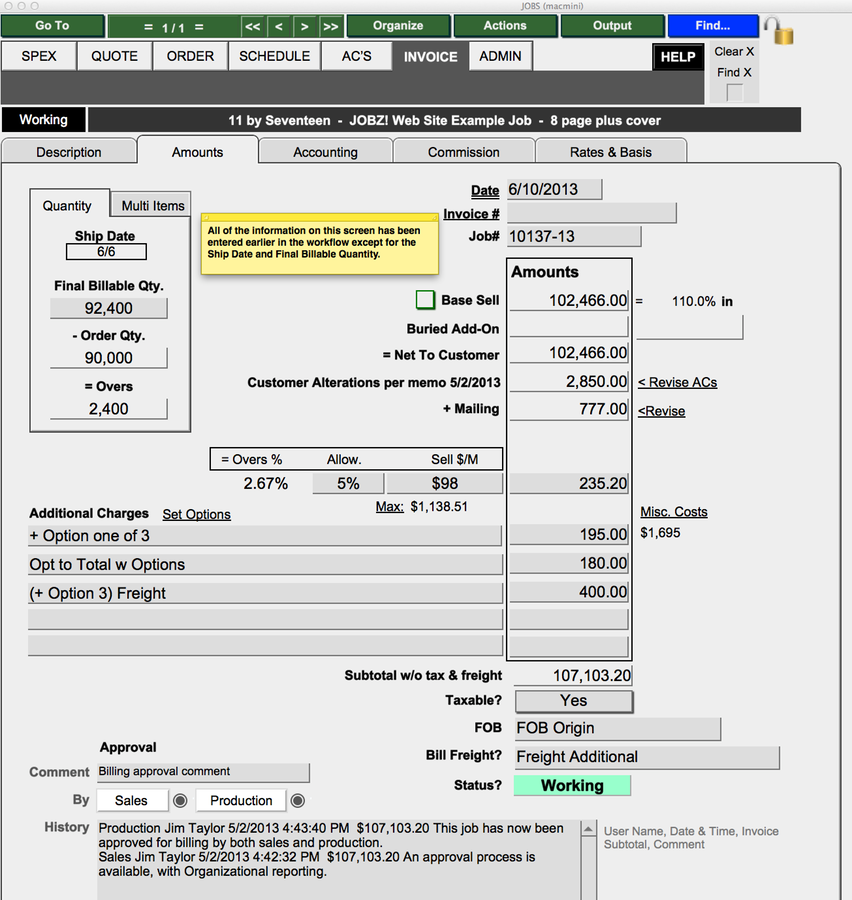
Task: Select the Production approval radio button
Action: click(x=297, y=800)
